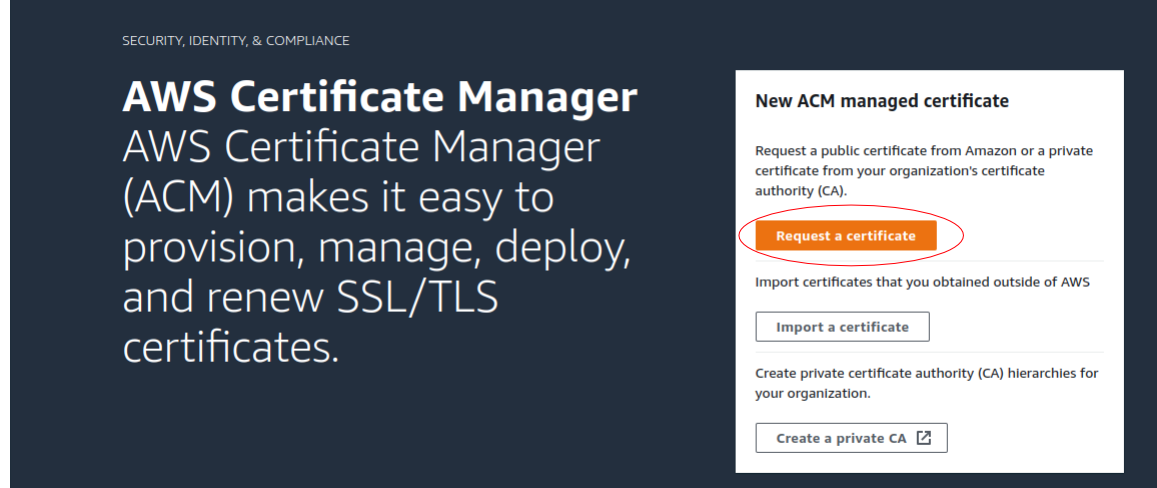Open Import a certificate
Viewport: 1157px width, 488px height.
click(842, 327)
